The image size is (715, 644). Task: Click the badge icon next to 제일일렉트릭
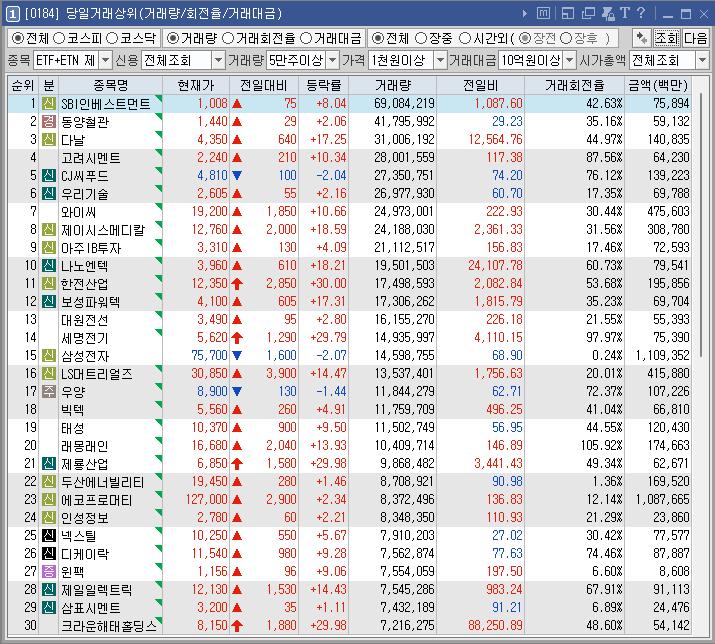49,589
